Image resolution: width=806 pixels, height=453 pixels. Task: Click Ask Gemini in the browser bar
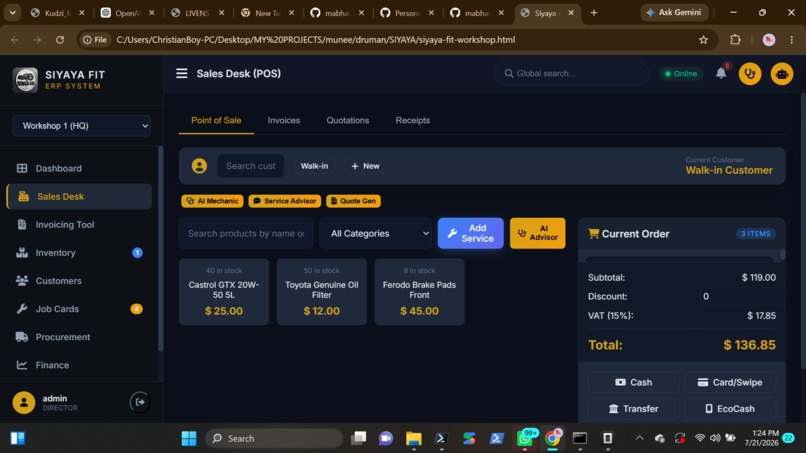click(674, 12)
